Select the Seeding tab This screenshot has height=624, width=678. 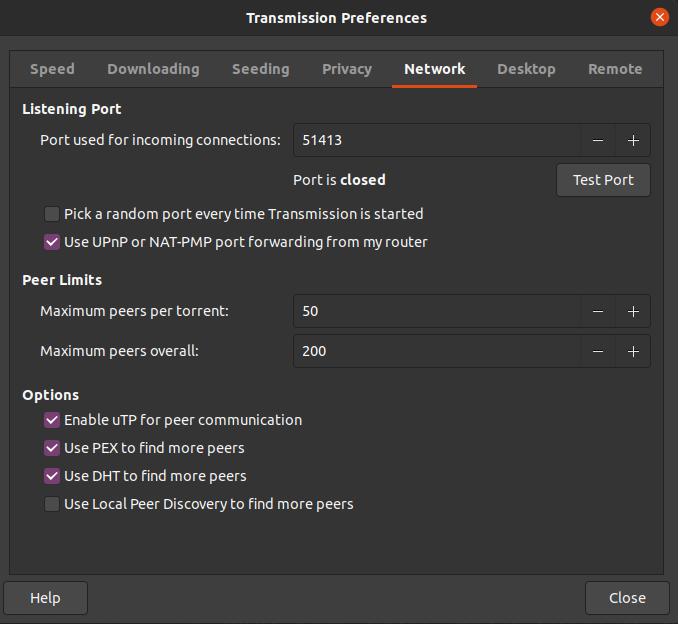coord(261,69)
